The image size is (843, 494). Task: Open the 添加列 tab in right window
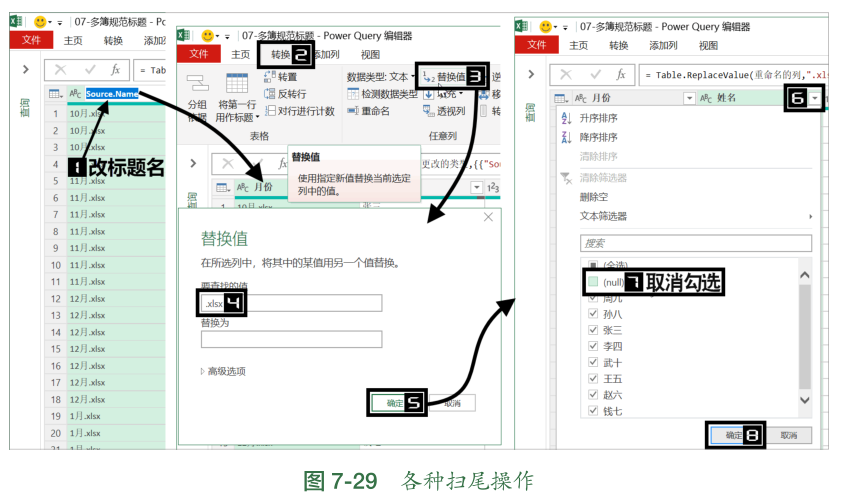663,46
